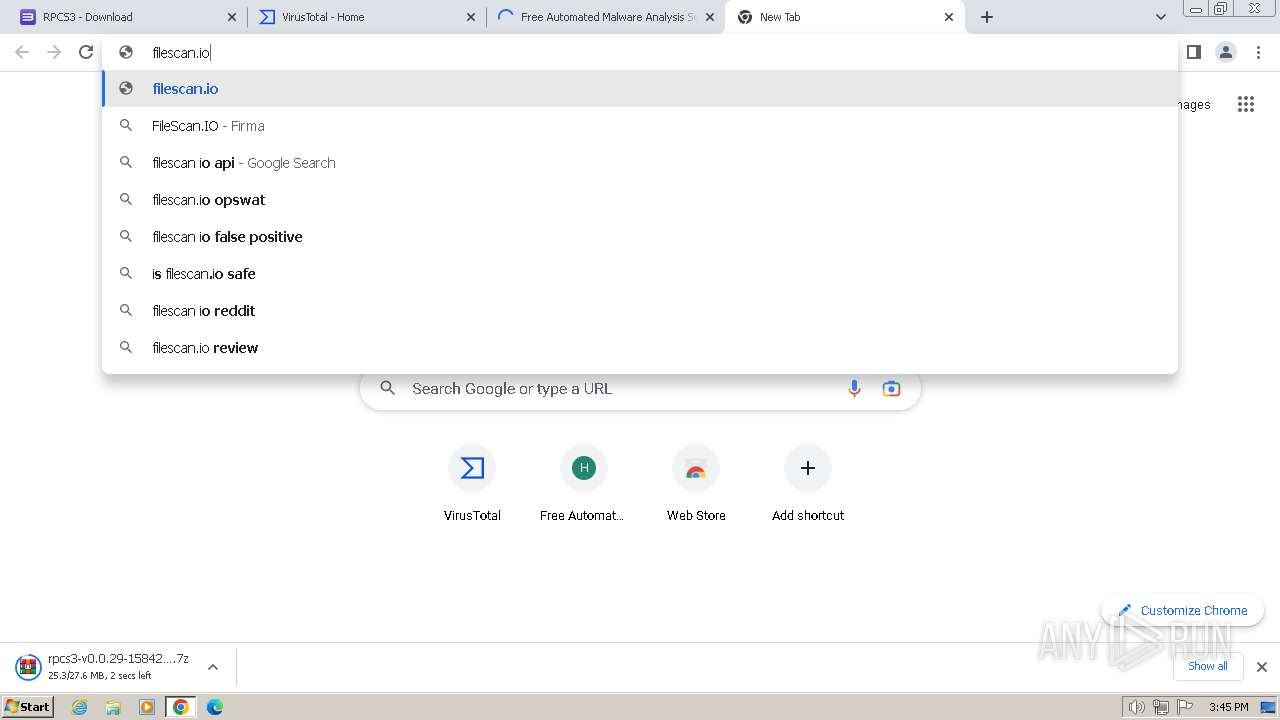This screenshot has height=720, width=1280.
Task: Select the filescan io api suggestion
Action: click(640, 163)
